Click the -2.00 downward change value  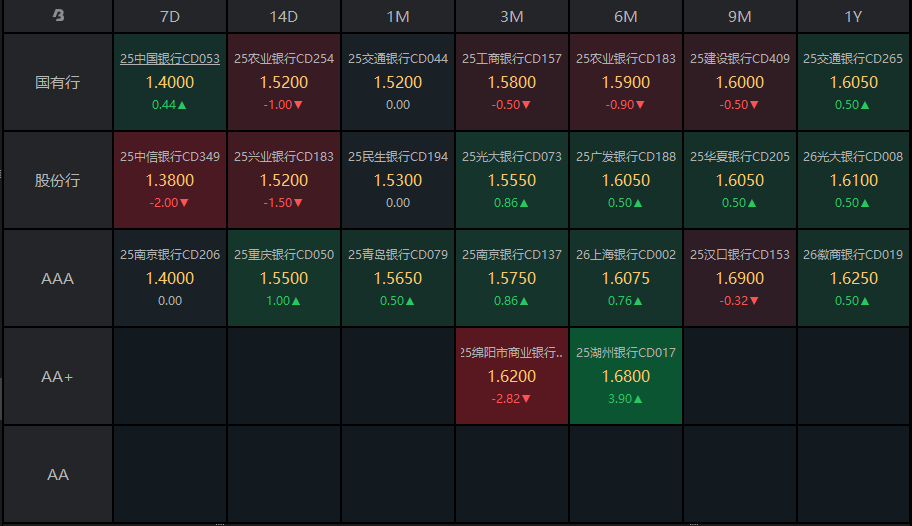[169, 202]
